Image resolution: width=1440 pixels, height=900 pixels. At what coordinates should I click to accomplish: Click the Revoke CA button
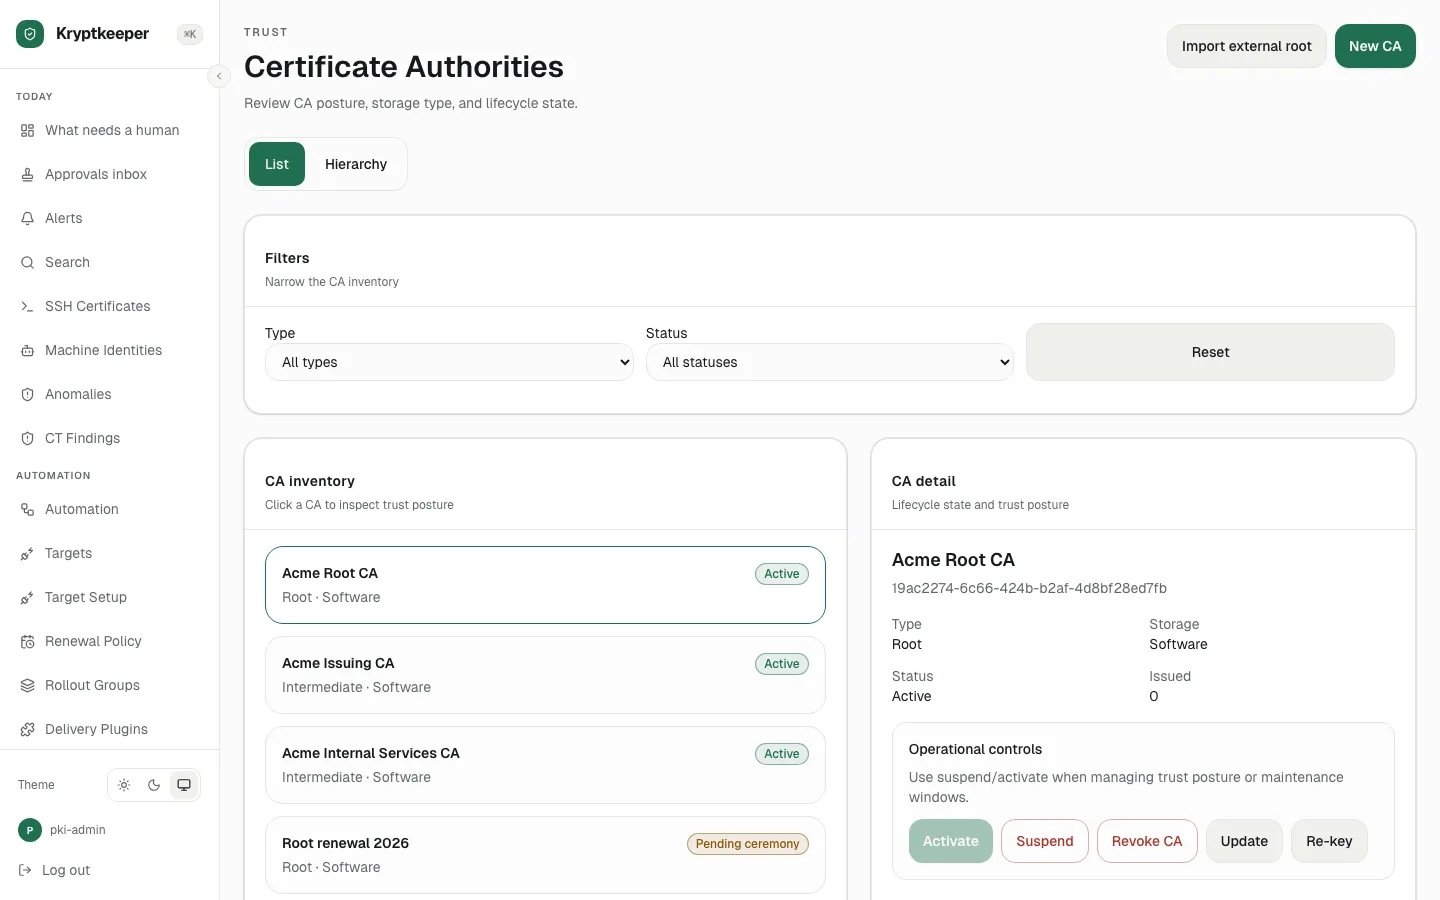click(x=1147, y=841)
